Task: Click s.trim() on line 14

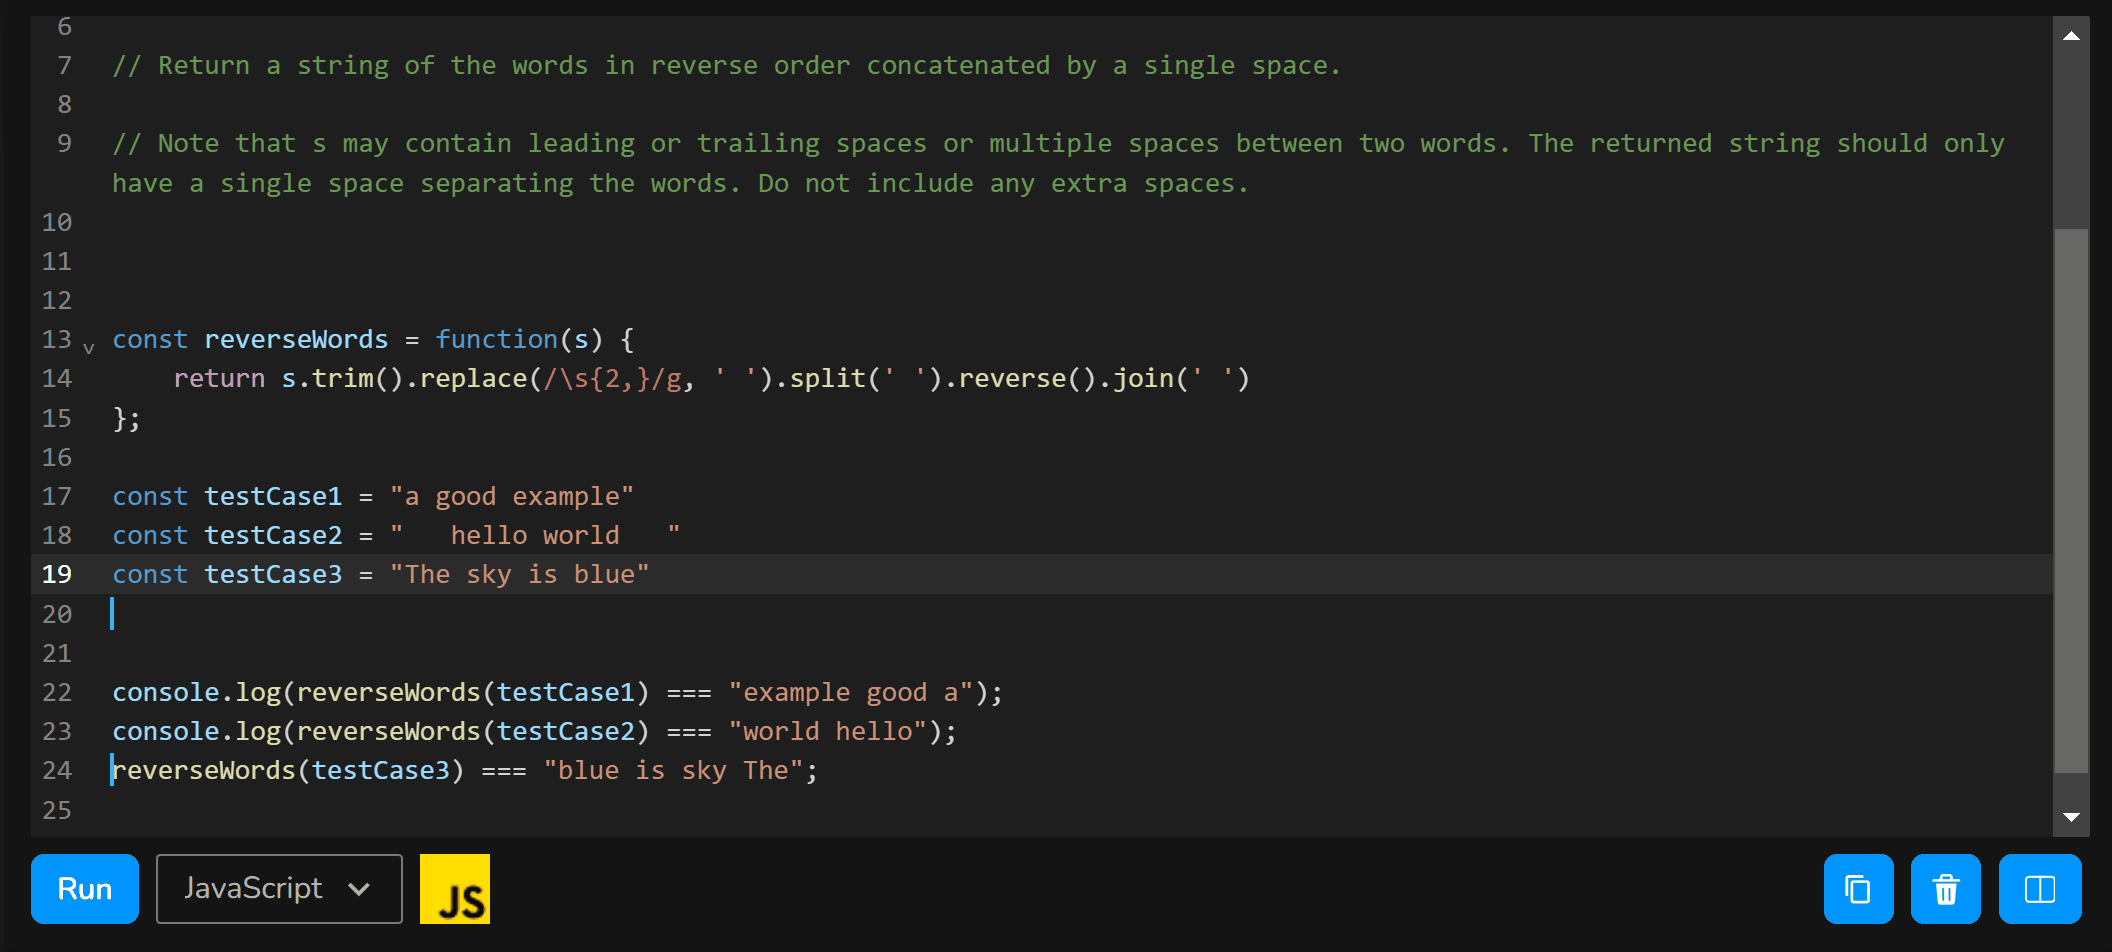Action: click(342, 378)
